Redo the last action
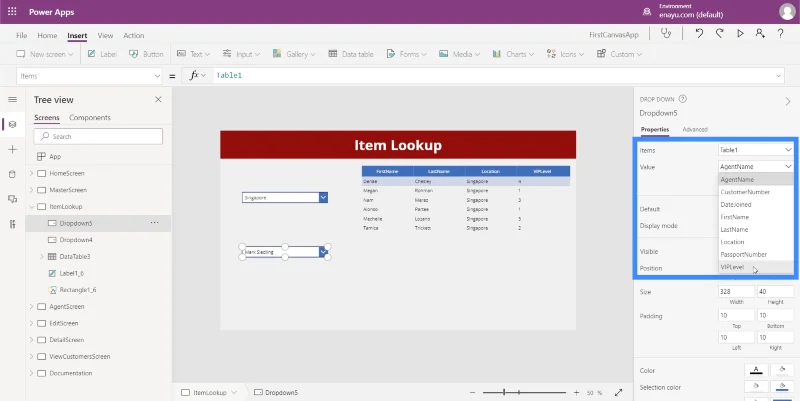Image resolution: width=800 pixels, height=401 pixels. click(719, 34)
